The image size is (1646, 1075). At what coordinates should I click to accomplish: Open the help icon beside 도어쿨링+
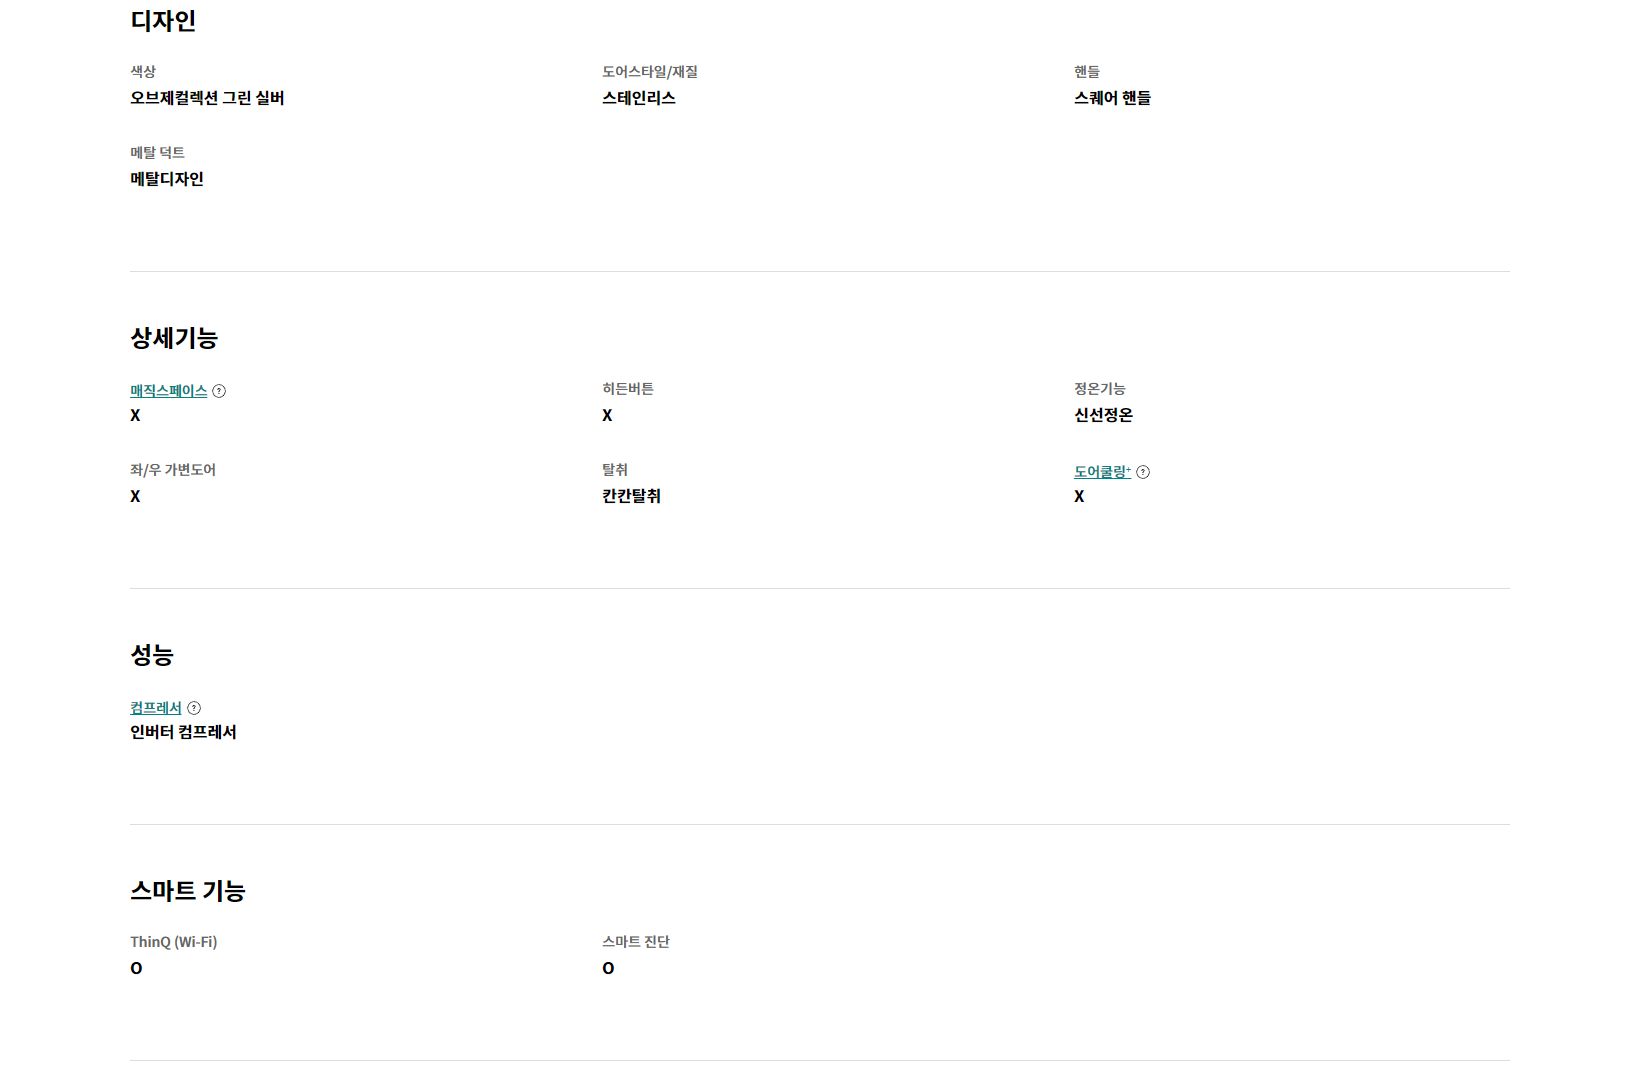1143,472
